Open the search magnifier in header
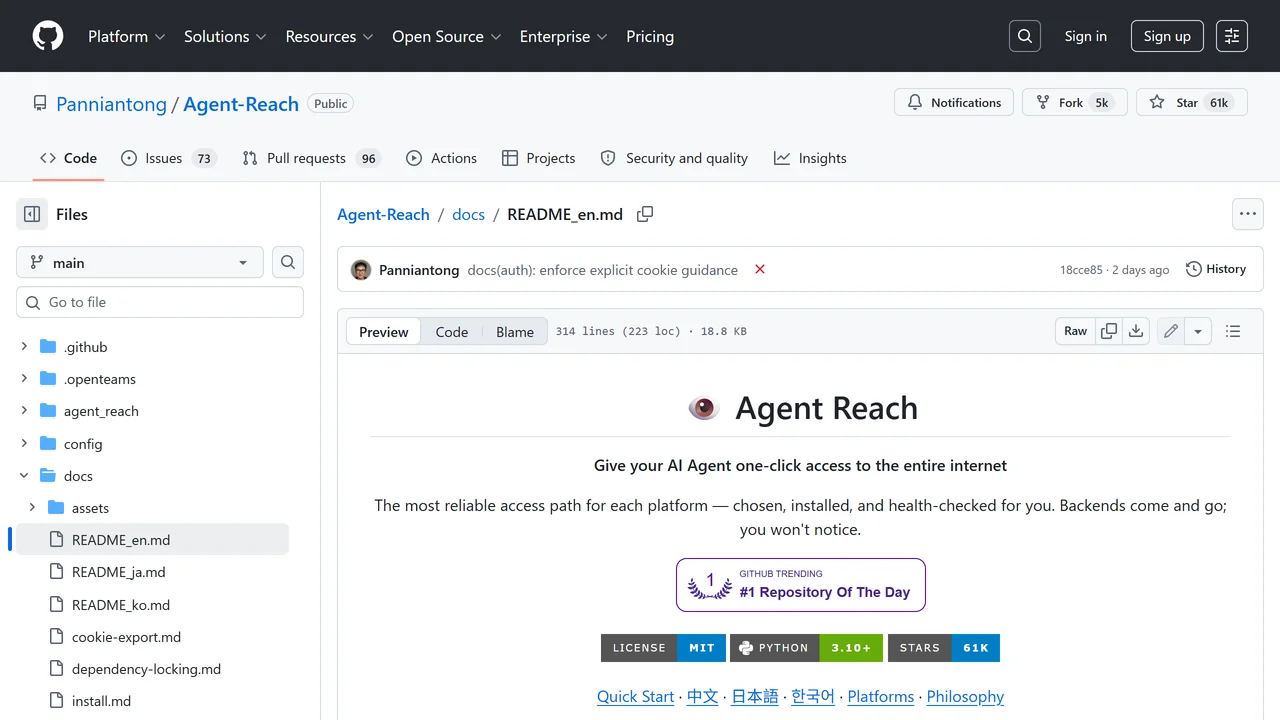Viewport: 1280px width, 720px height. click(x=1025, y=36)
